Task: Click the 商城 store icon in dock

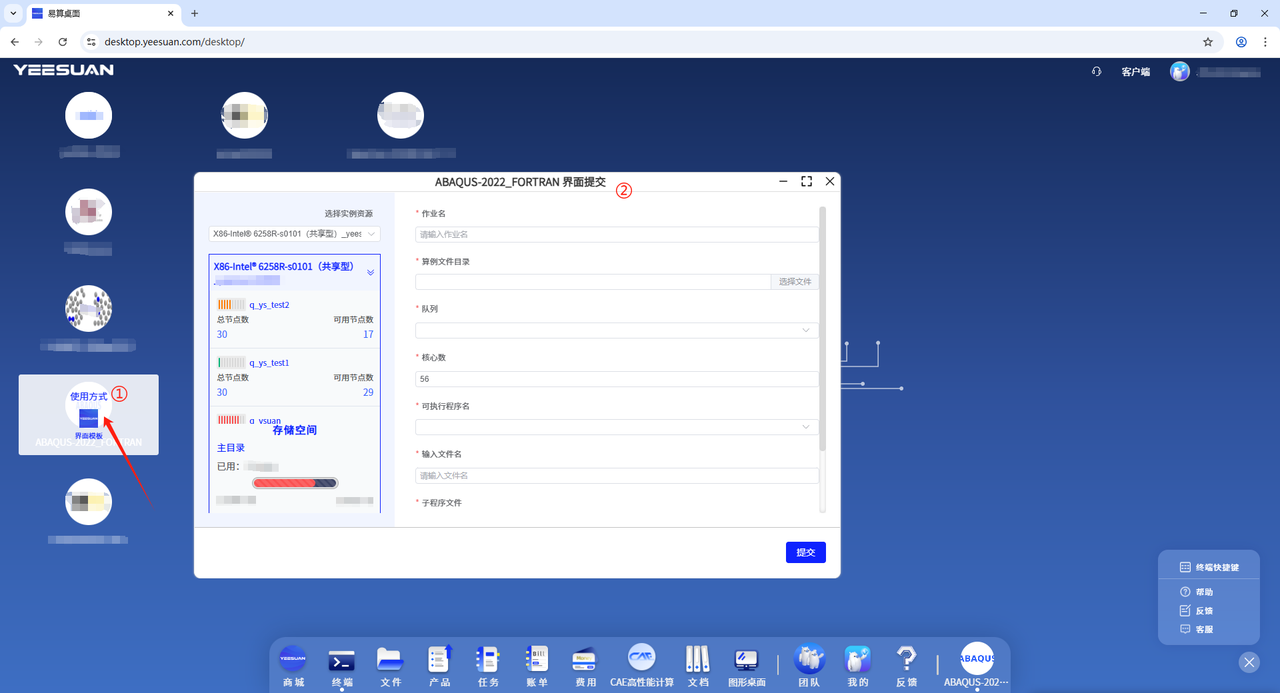Action: [293, 660]
